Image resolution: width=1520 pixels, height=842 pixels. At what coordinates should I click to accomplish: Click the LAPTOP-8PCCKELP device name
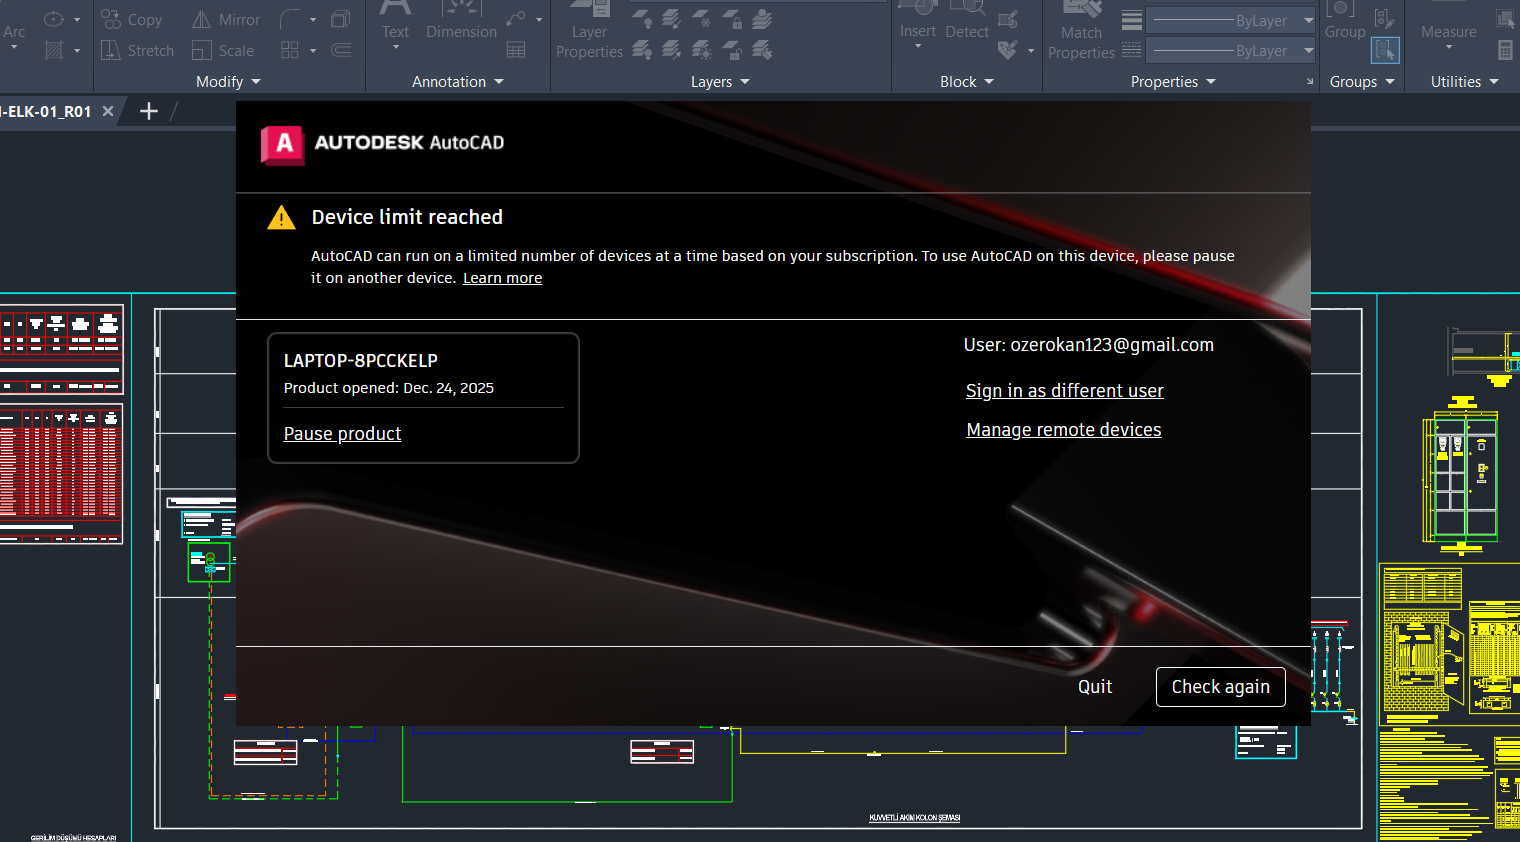[x=361, y=361]
